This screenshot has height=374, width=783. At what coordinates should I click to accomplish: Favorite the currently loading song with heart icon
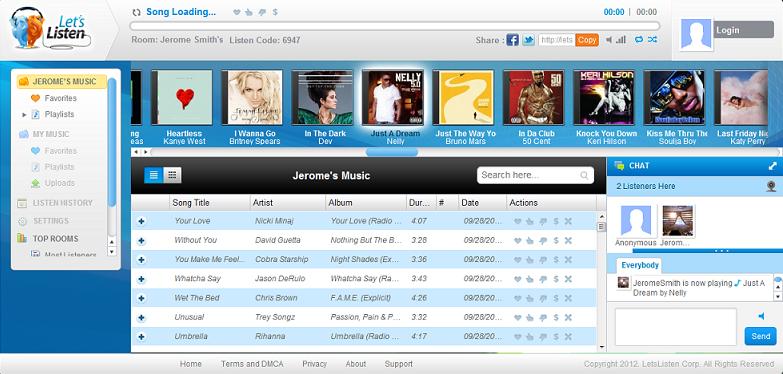point(237,12)
